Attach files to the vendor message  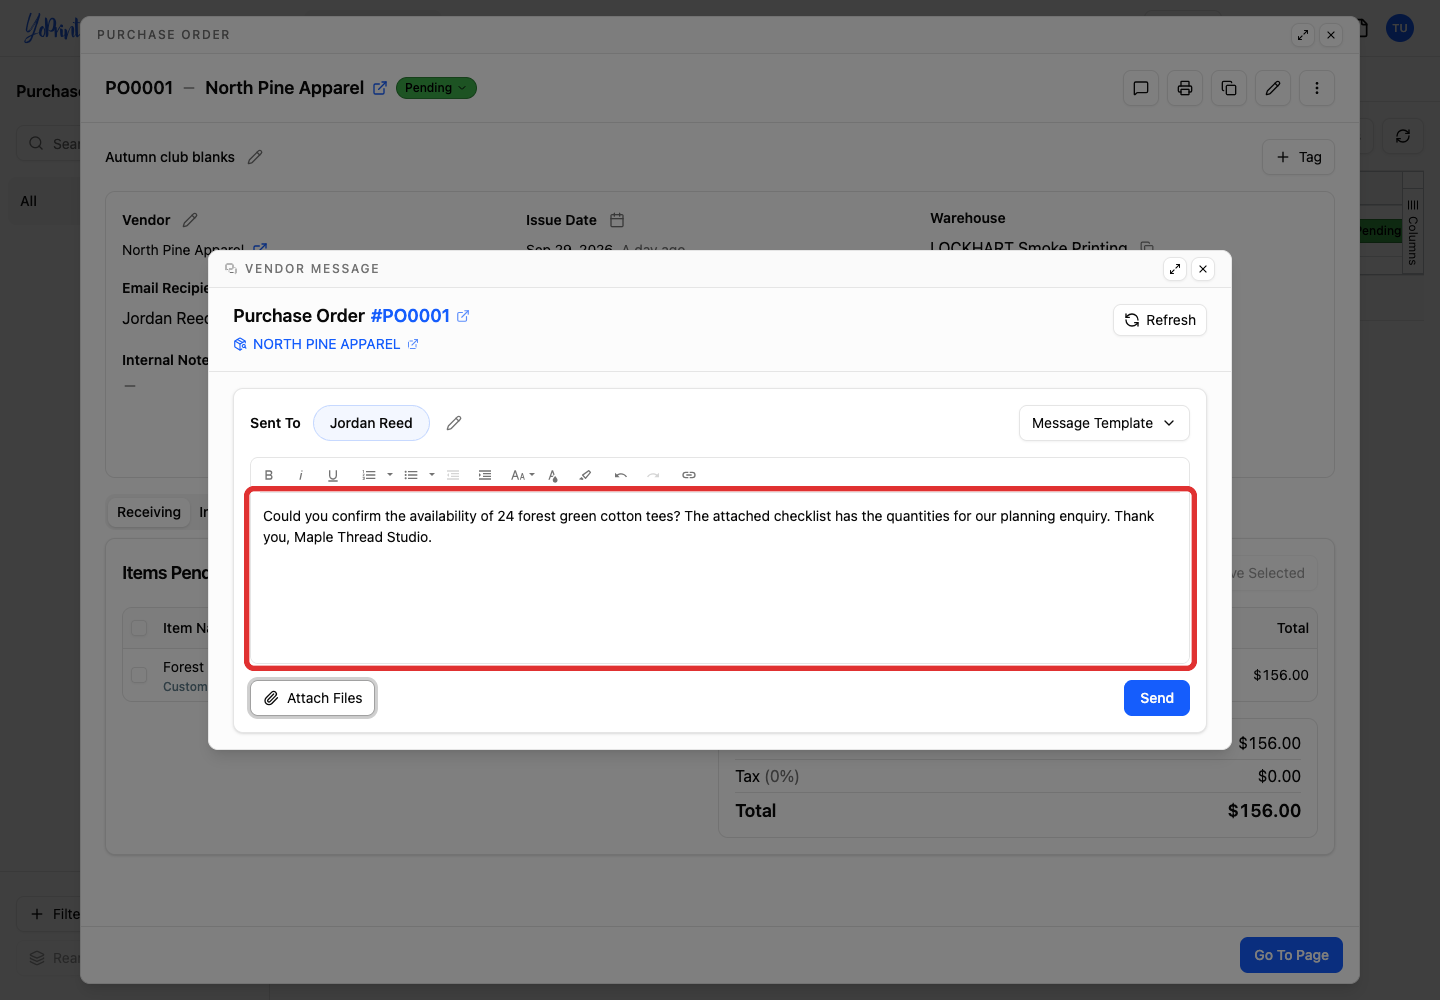[x=312, y=698]
